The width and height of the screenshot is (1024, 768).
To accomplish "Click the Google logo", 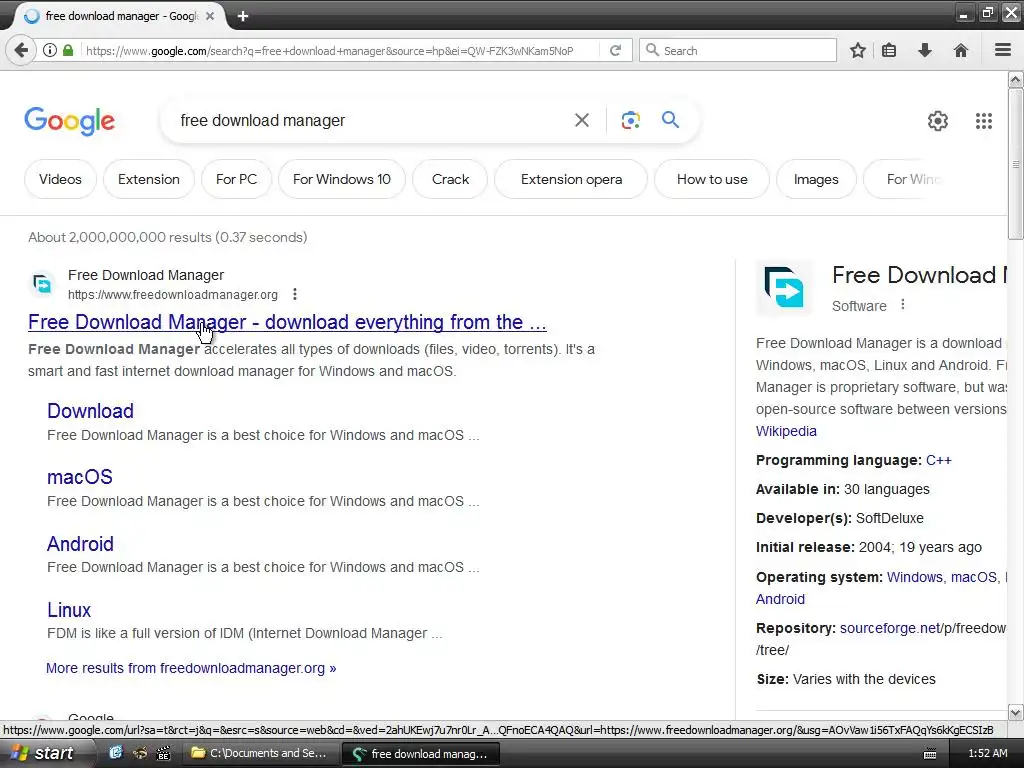I will [69, 121].
